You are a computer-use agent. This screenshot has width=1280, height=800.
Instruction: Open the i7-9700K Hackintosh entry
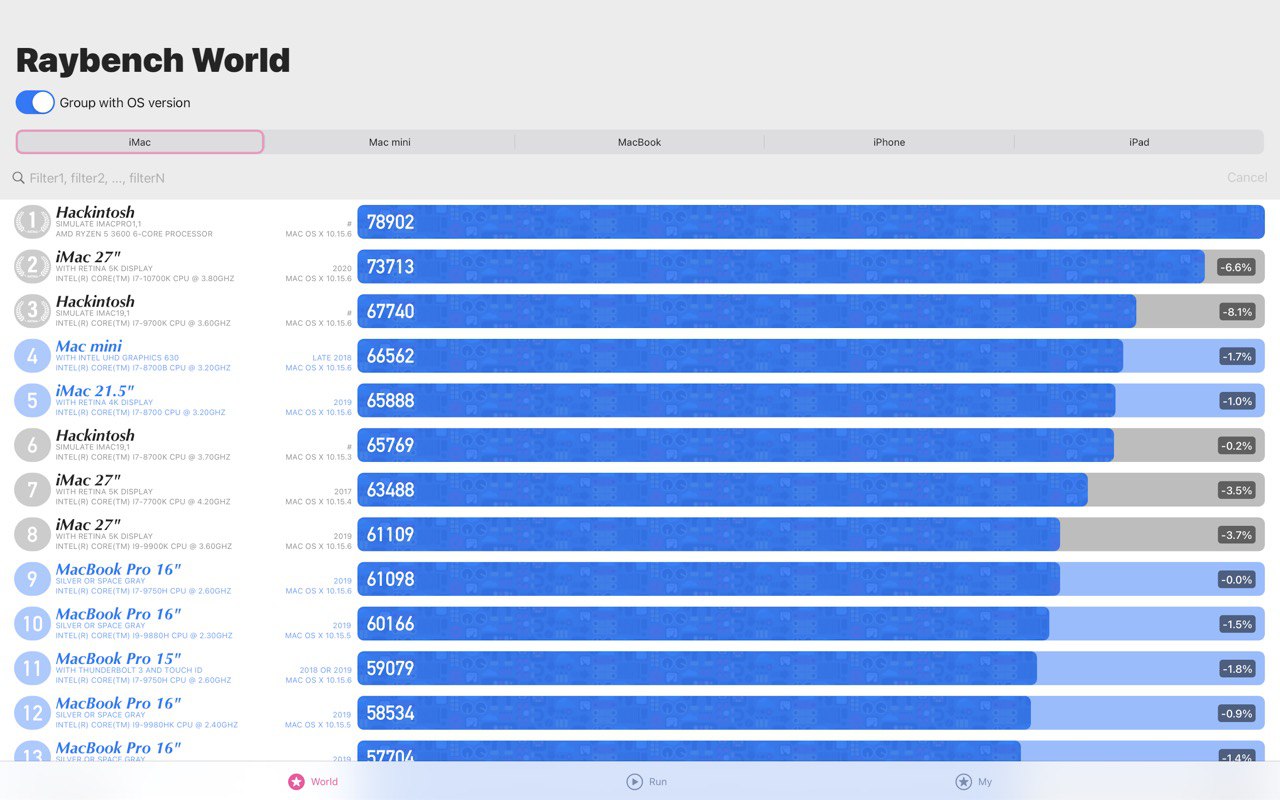point(95,301)
